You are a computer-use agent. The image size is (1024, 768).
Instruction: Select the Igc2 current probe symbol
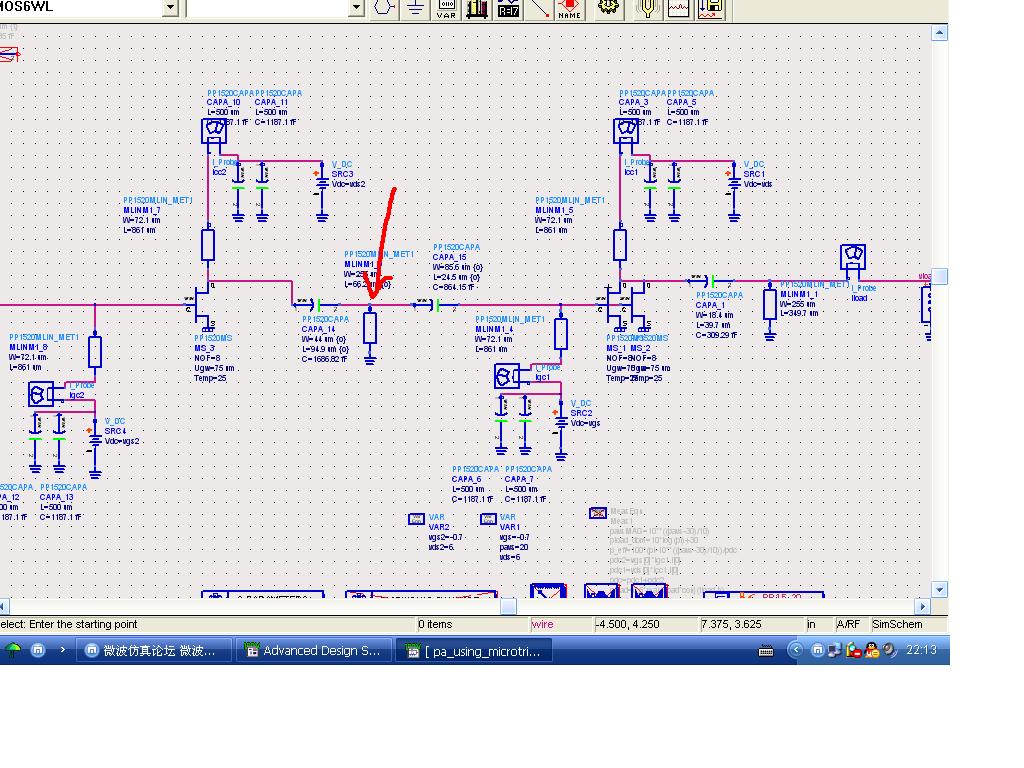pyautogui.click(x=40, y=394)
